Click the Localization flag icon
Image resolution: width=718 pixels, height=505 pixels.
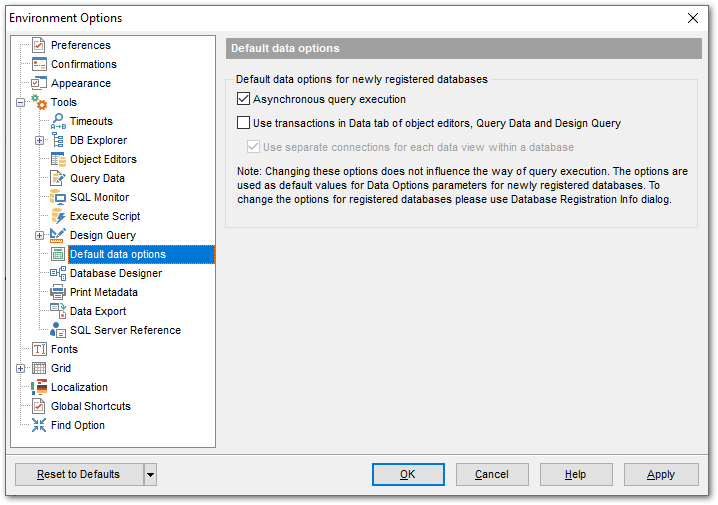39,388
